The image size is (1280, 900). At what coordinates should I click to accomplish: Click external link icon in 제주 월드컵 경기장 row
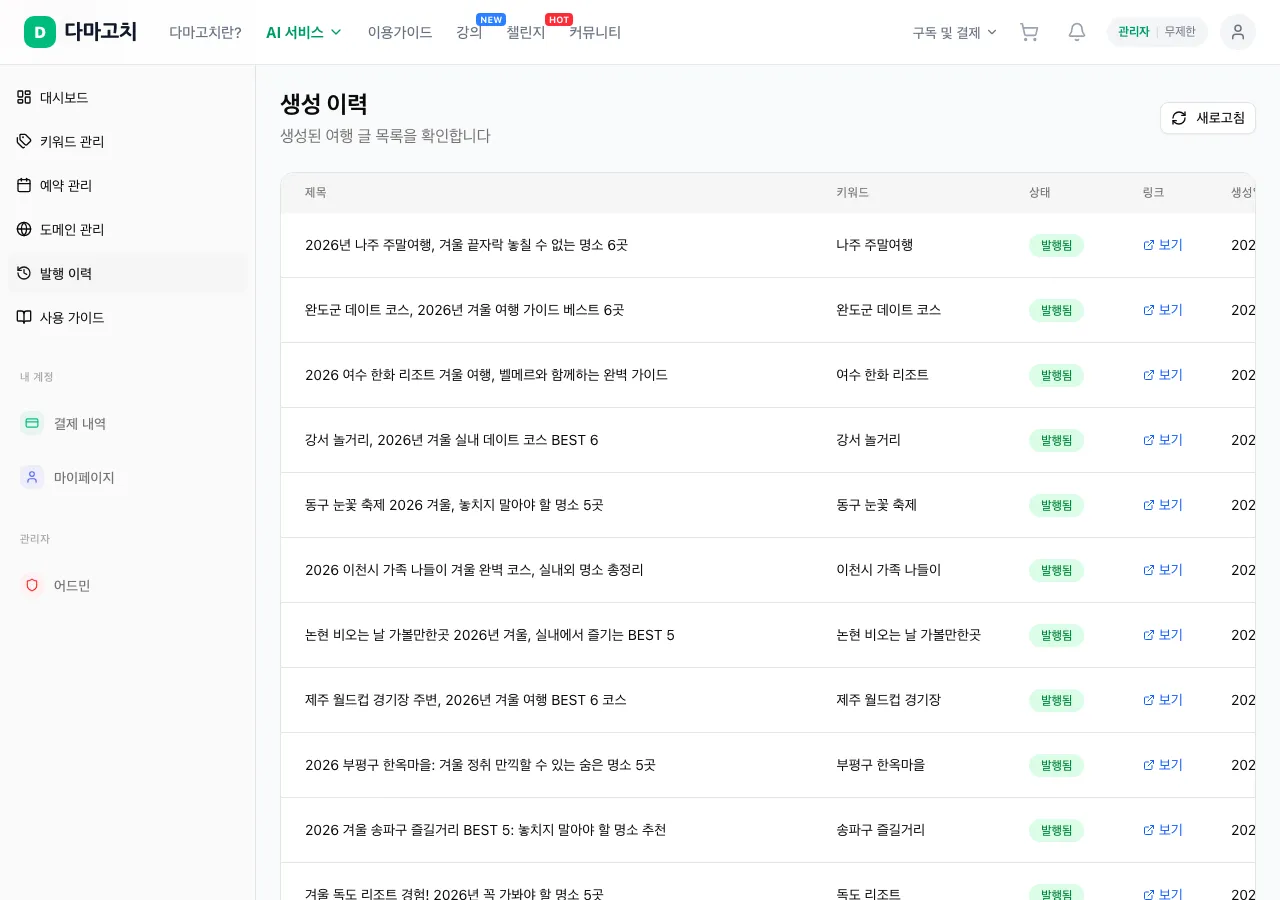[x=1149, y=700]
